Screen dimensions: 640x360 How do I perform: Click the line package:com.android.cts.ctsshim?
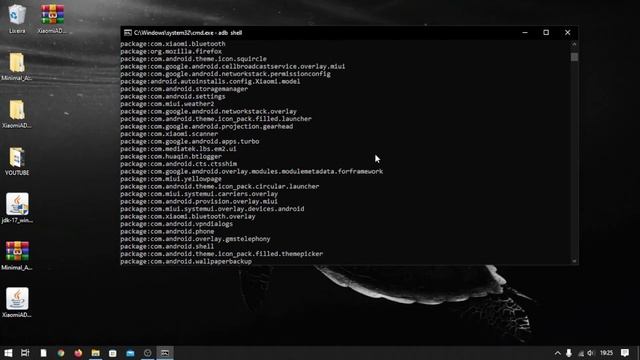178,164
